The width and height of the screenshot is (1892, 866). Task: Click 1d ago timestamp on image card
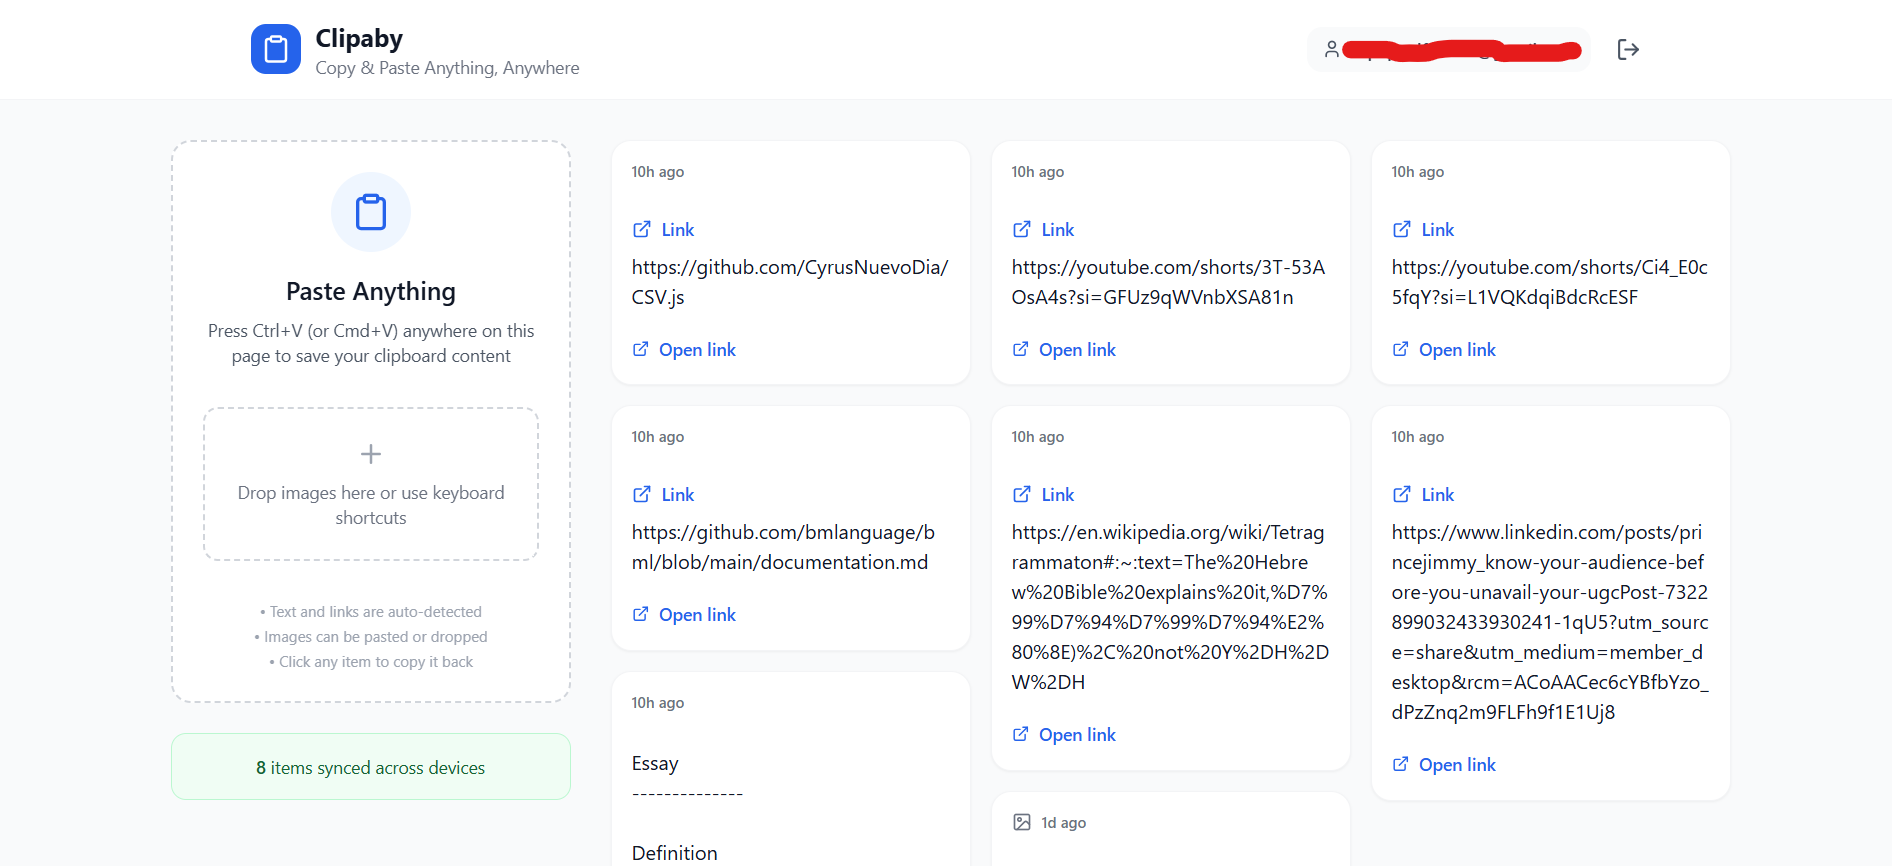click(x=1063, y=822)
